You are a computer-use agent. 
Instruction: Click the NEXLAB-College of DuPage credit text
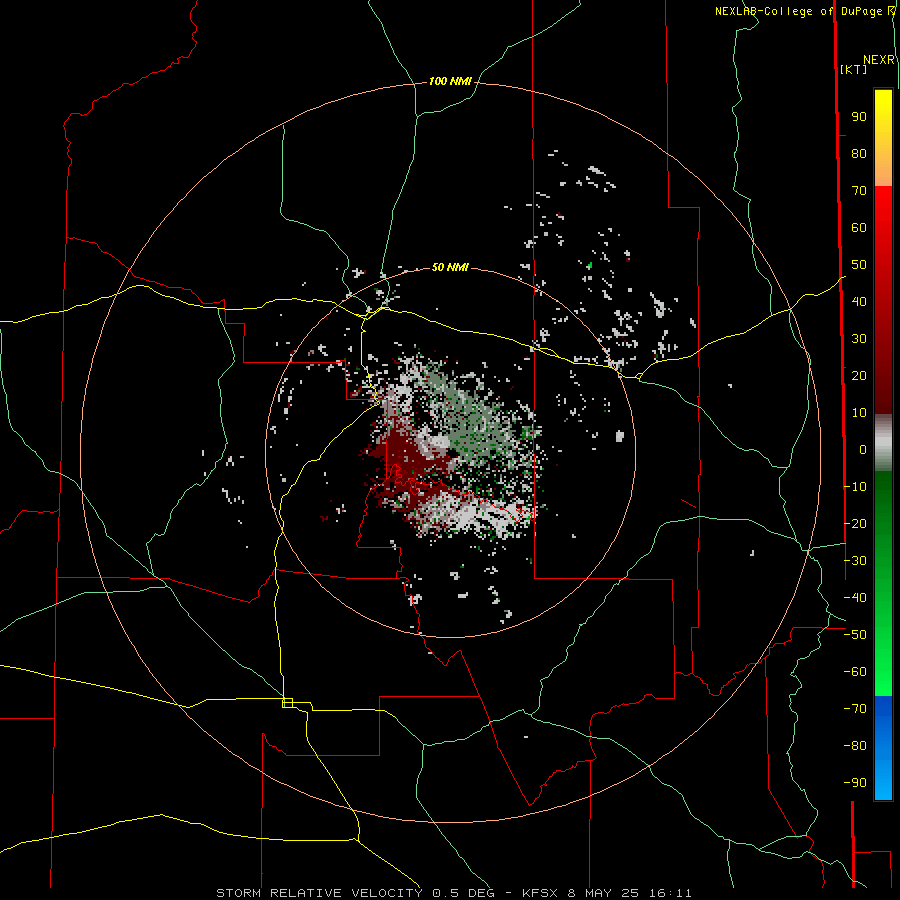click(800, 11)
